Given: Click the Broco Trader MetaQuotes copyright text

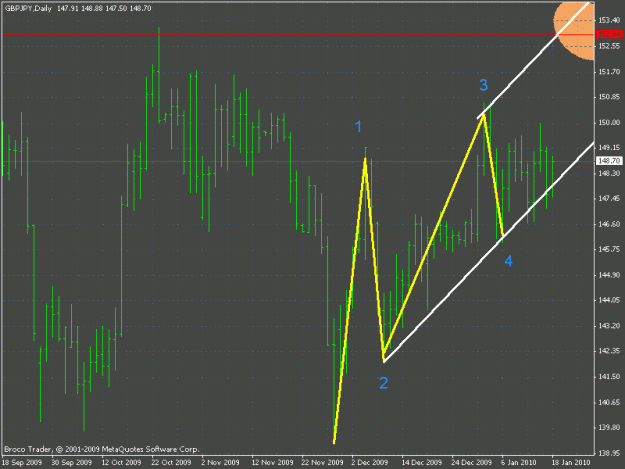Looking at the screenshot, I should tap(102, 449).
